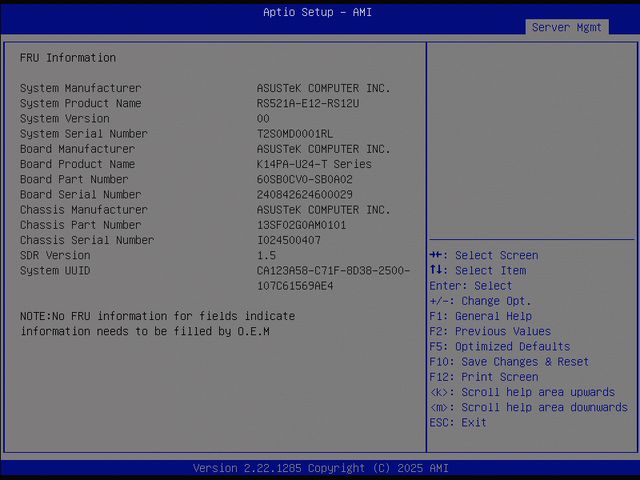Click SDR Version value 1.5

click(266, 255)
